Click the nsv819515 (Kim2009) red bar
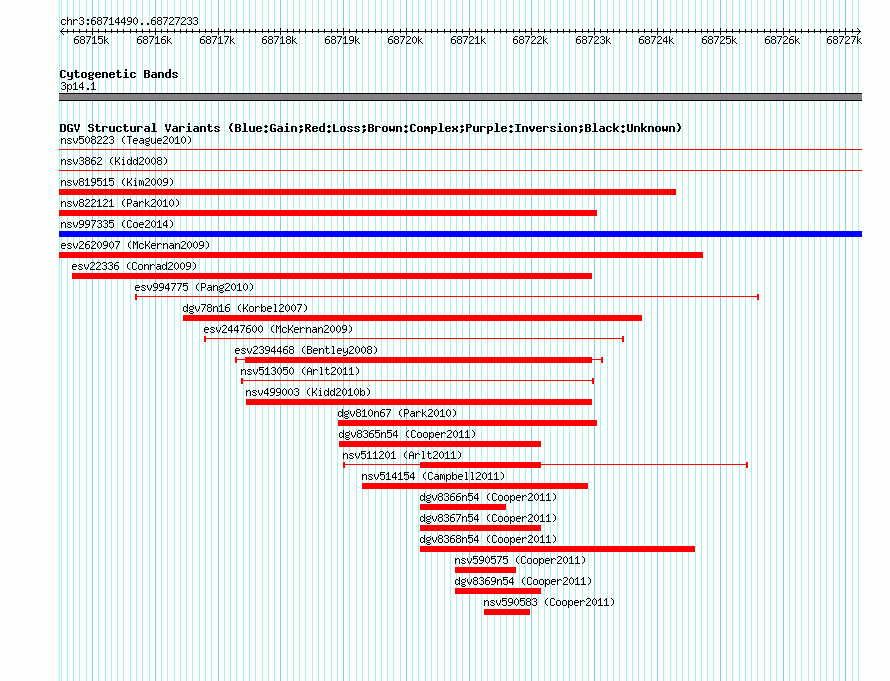This screenshot has height=681, width=890. [367, 192]
